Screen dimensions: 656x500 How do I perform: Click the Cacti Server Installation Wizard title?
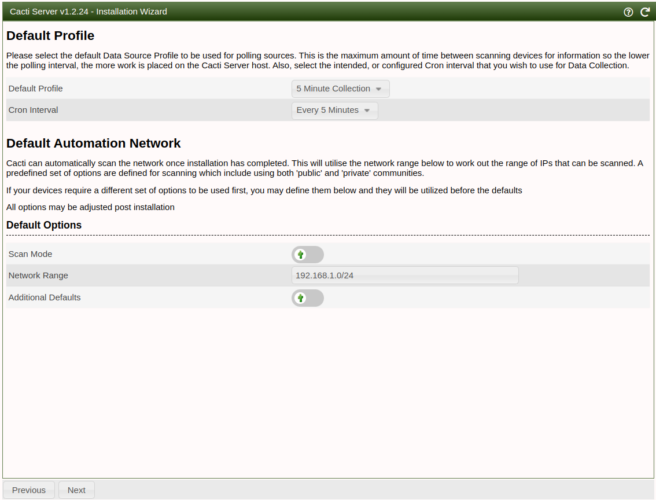[88, 12]
